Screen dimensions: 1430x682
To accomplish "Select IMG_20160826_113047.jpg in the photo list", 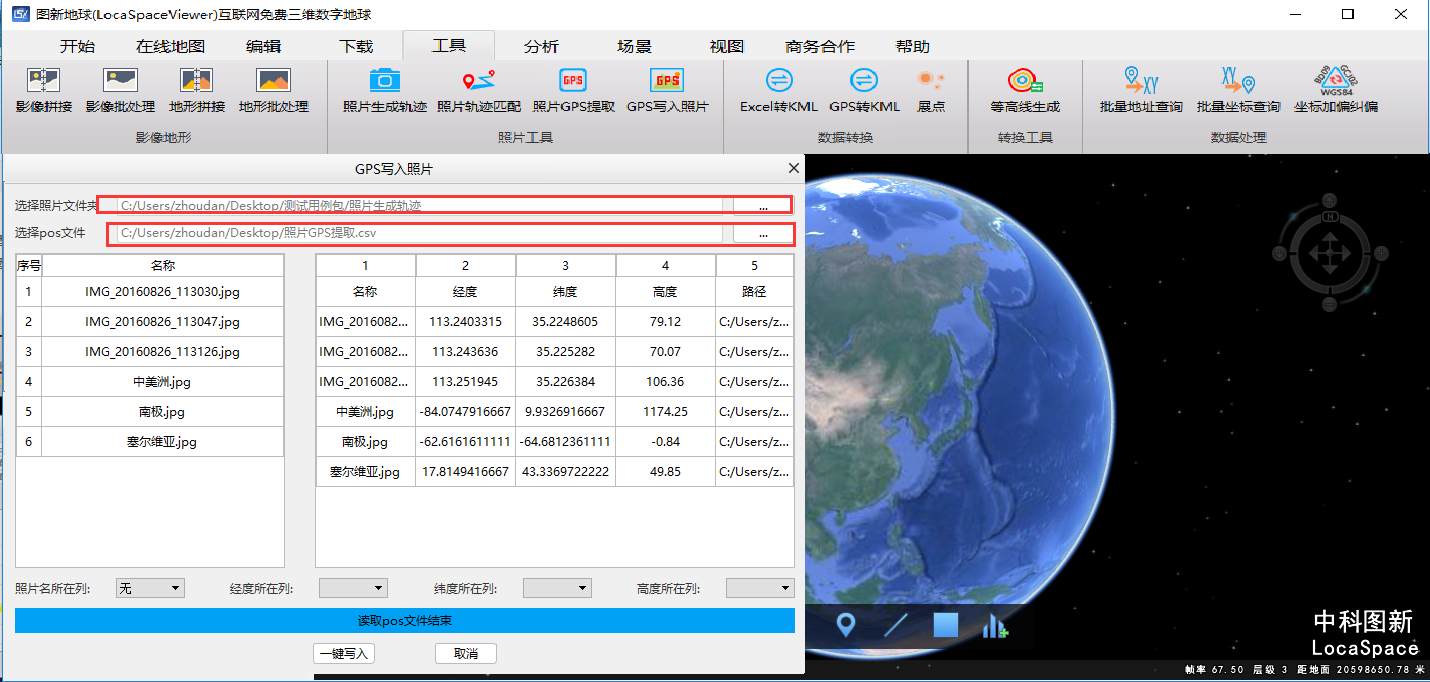I will tap(162, 322).
